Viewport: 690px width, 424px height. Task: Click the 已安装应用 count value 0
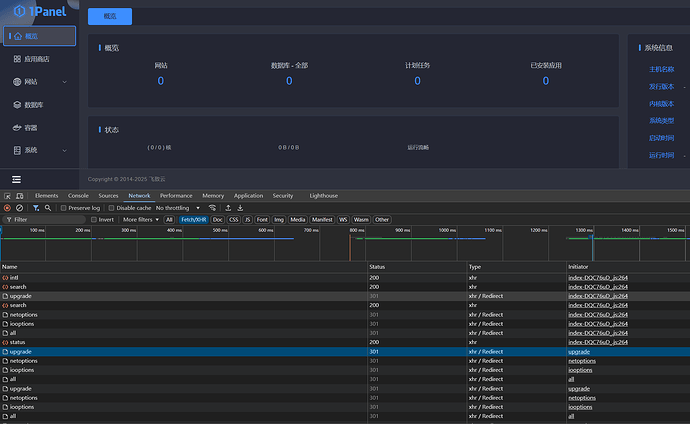[546, 81]
